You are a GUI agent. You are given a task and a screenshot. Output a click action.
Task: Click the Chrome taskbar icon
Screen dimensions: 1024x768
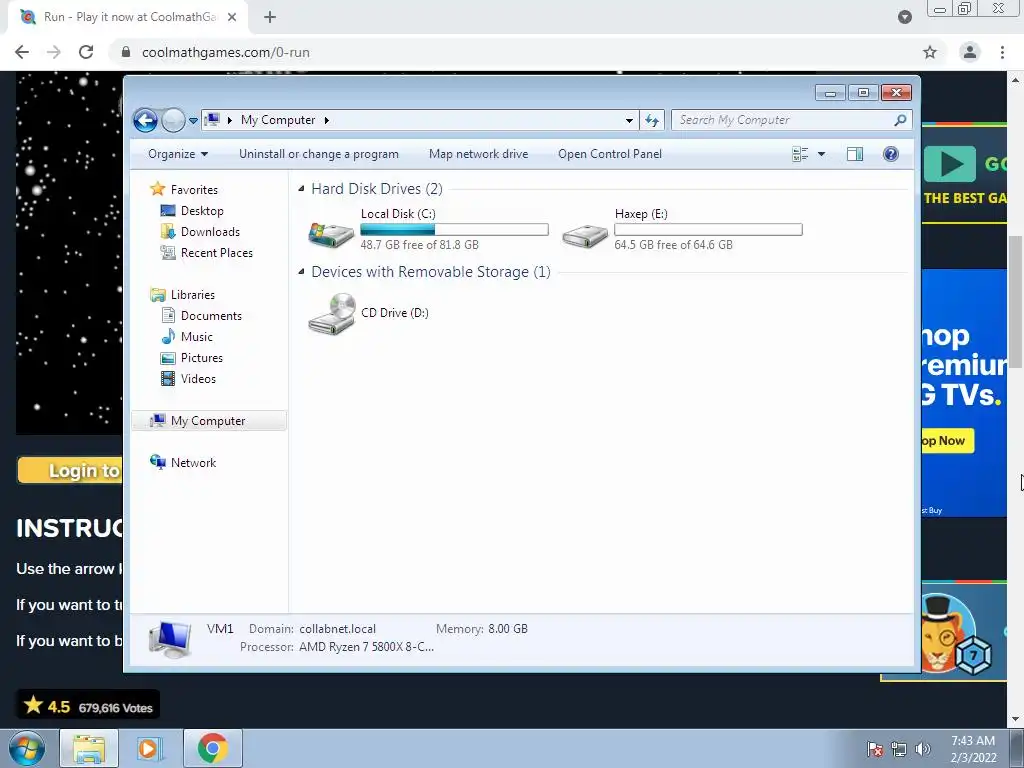pos(213,748)
